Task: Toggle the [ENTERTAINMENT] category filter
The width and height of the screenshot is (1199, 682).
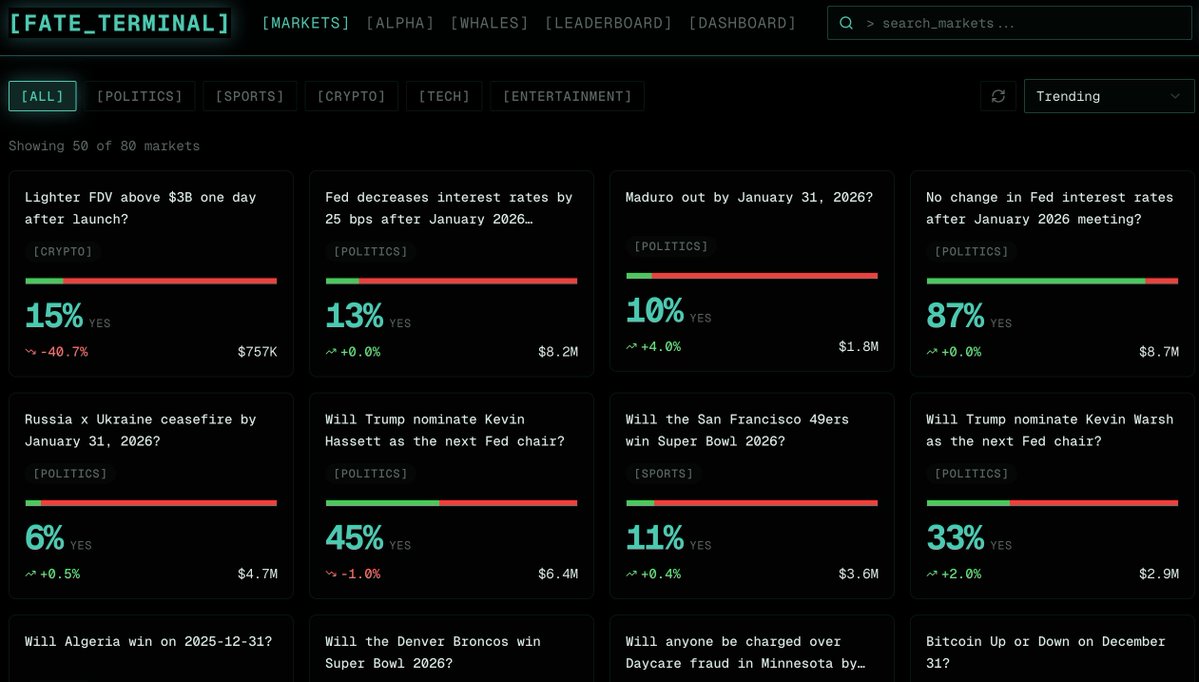Action: (567, 96)
